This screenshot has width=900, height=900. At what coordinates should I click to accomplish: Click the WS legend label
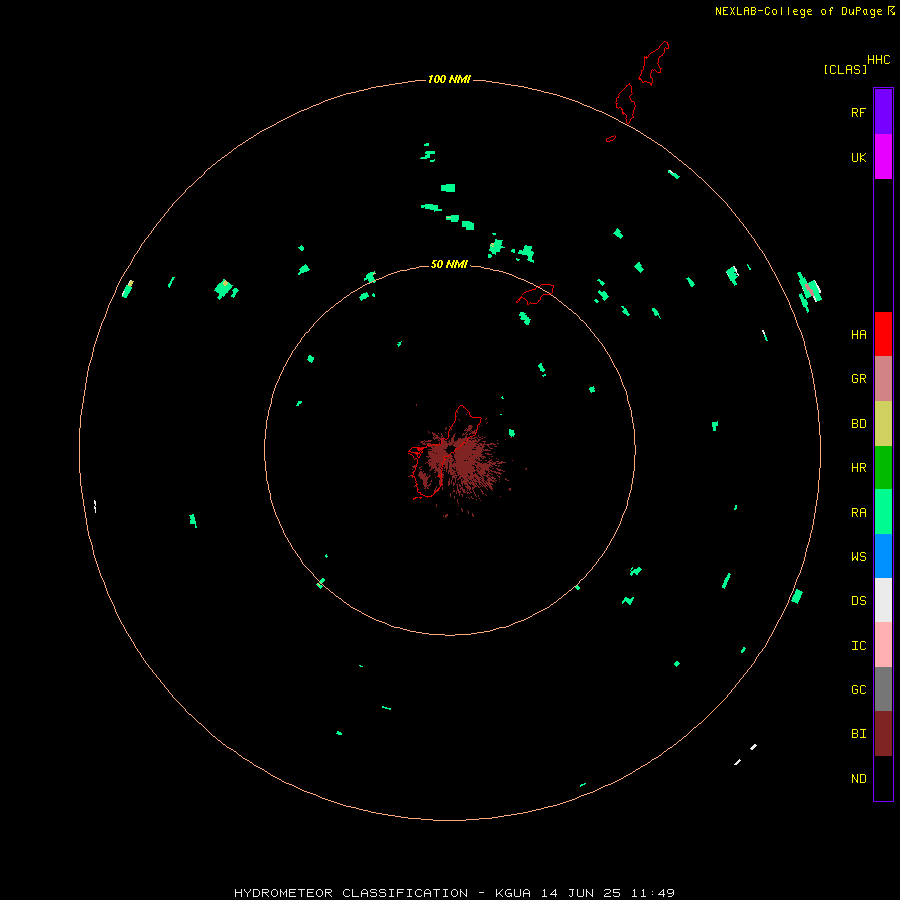pos(858,557)
